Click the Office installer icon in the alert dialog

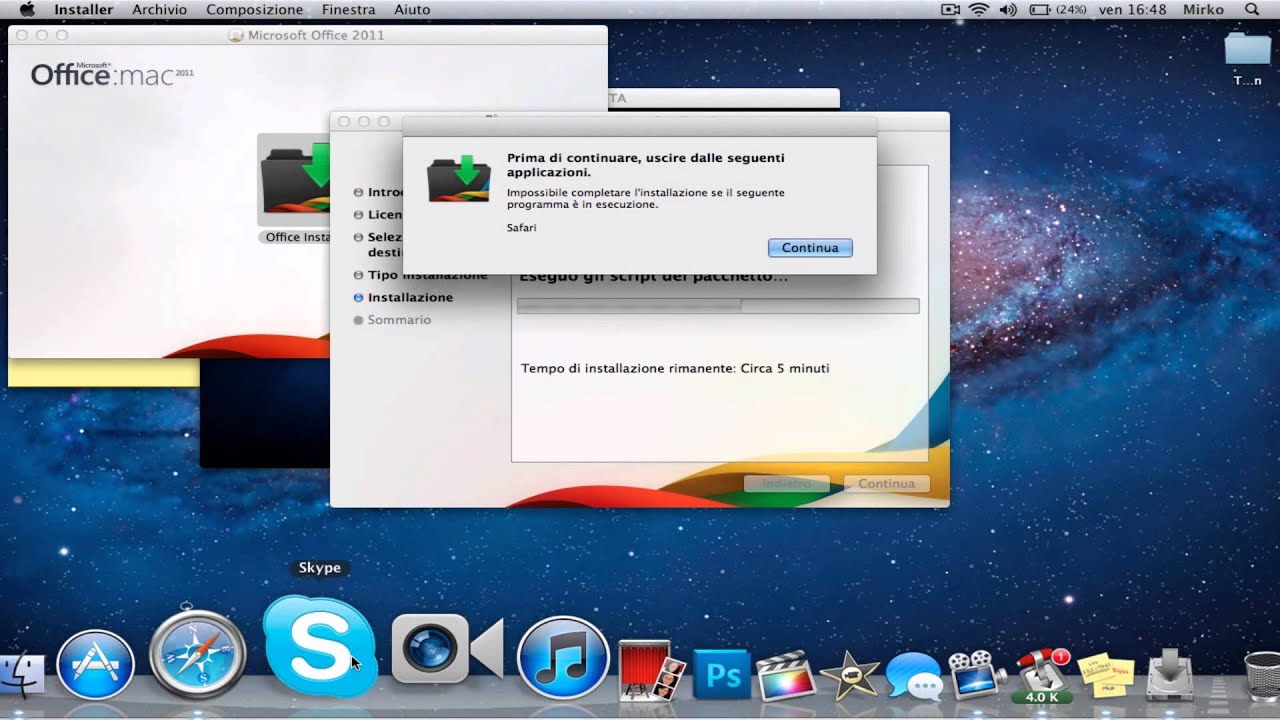(458, 178)
